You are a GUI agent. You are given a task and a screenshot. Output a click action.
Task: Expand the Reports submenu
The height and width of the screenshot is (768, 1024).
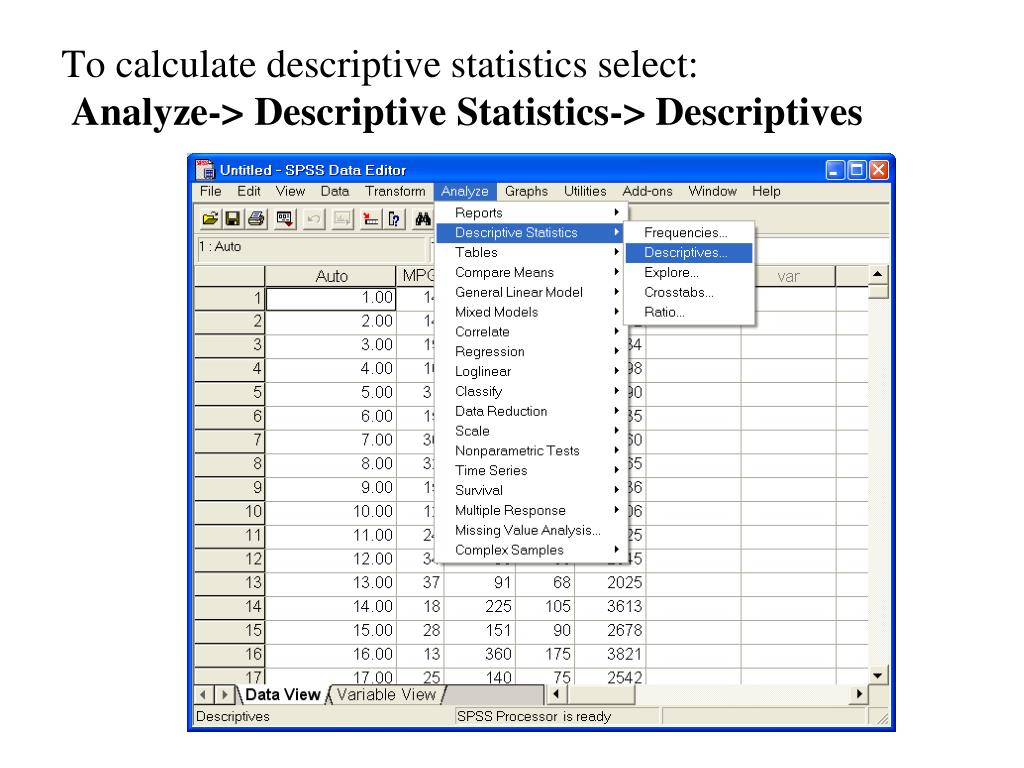tap(531, 213)
